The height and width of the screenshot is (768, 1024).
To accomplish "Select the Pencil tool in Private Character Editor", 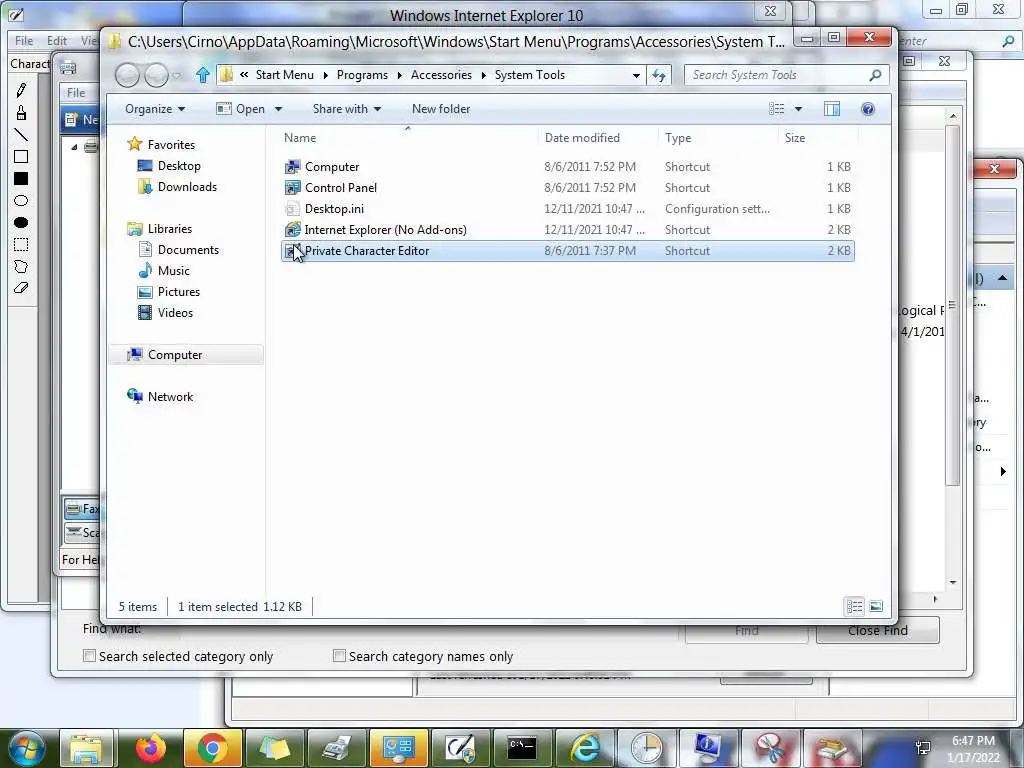I will point(21,90).
